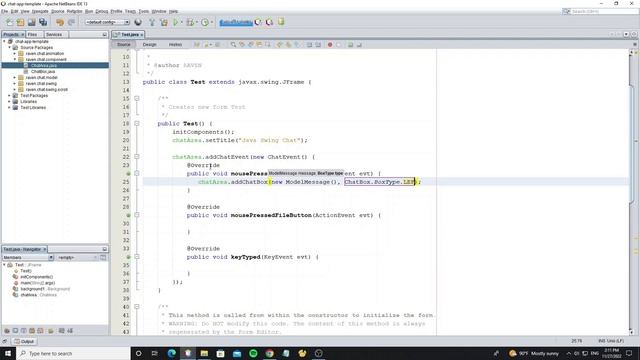Open the Debug Project dropdown arrow
The image size is (640, 360).
197,22
